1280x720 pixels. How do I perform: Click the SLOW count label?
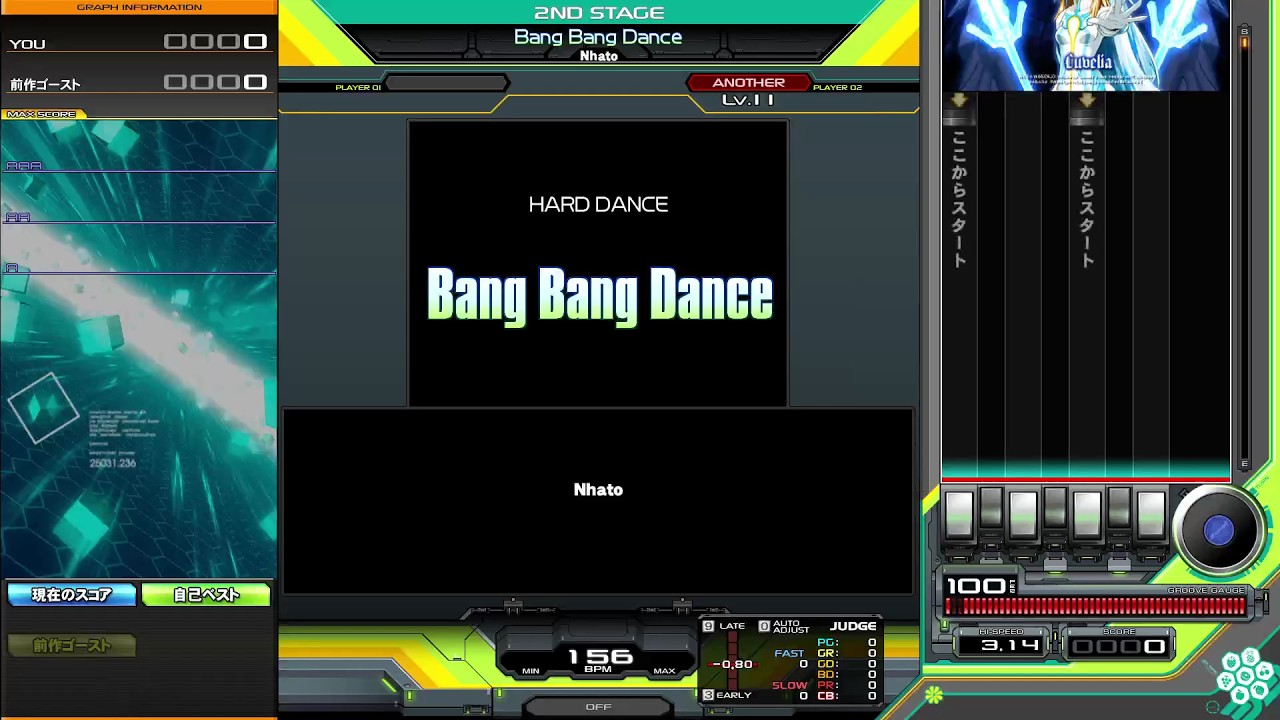point(789,685)
